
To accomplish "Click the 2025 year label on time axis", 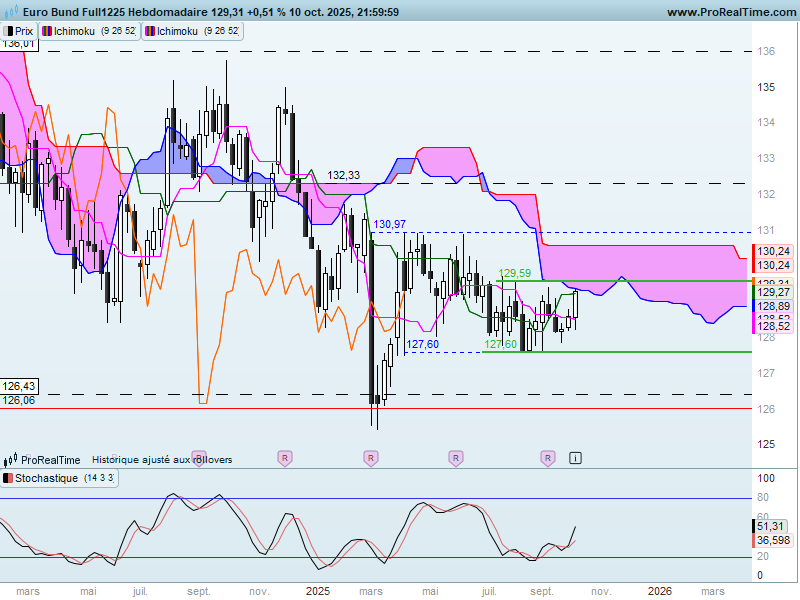I will coord(317,591).
